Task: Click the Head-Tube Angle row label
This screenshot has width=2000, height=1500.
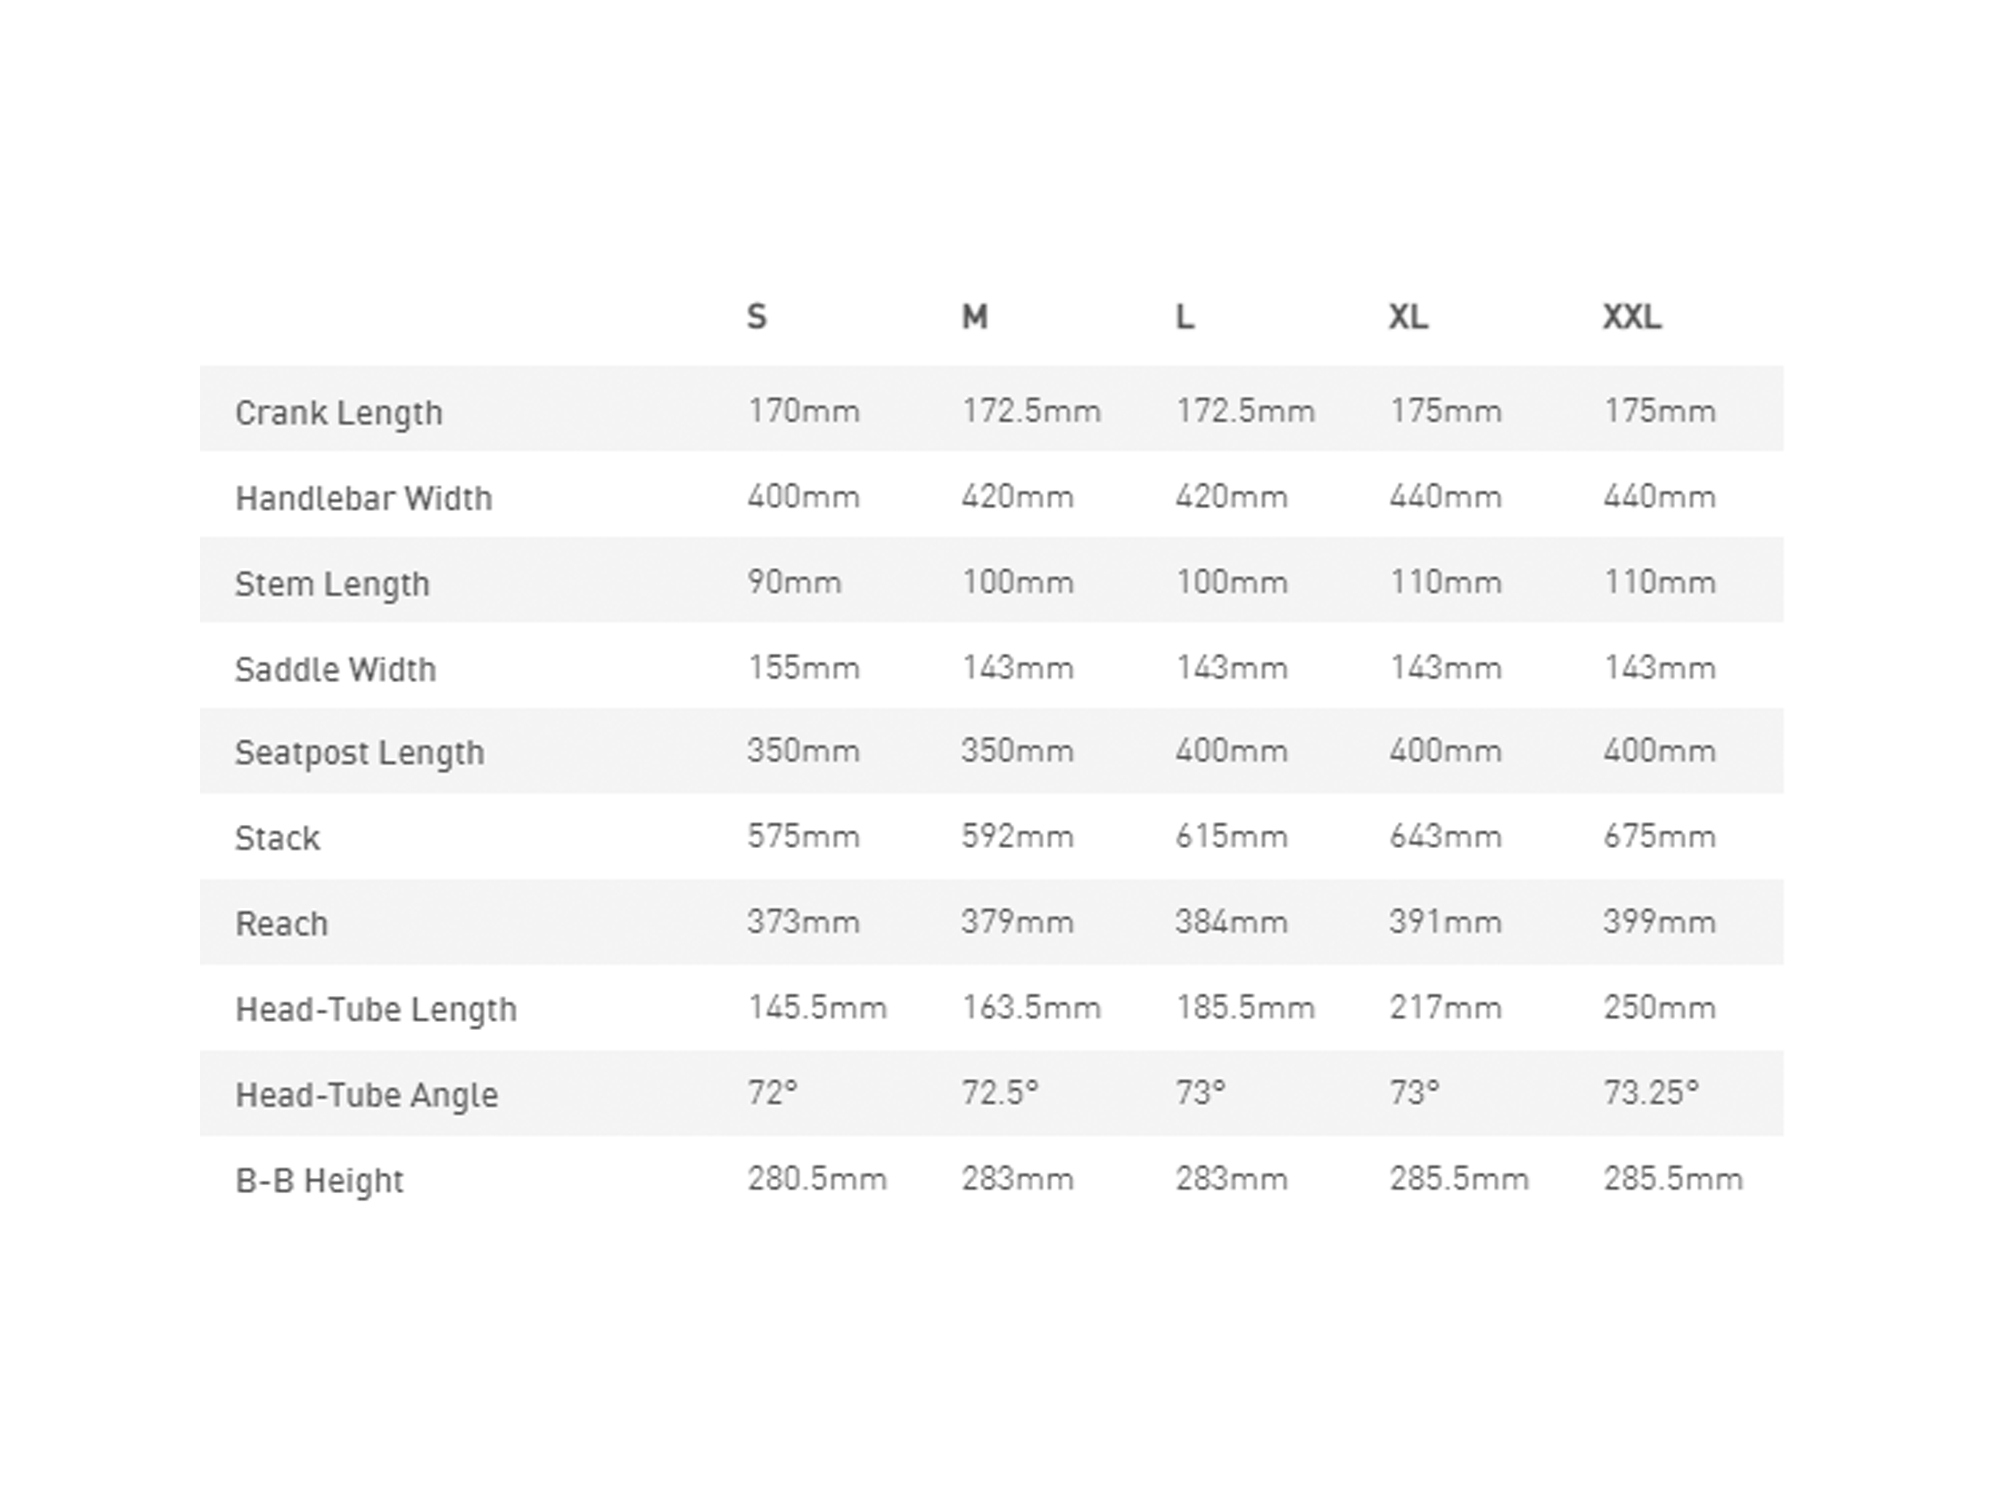Action: coord(366,1095)
